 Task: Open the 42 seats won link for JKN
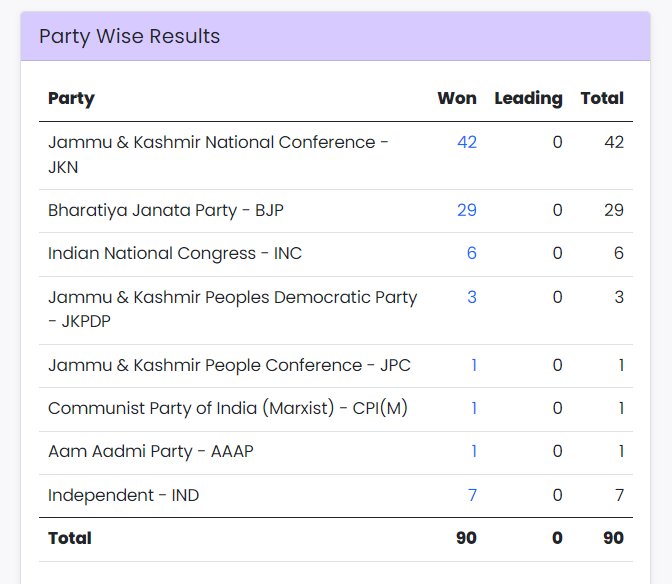(467, 142)
